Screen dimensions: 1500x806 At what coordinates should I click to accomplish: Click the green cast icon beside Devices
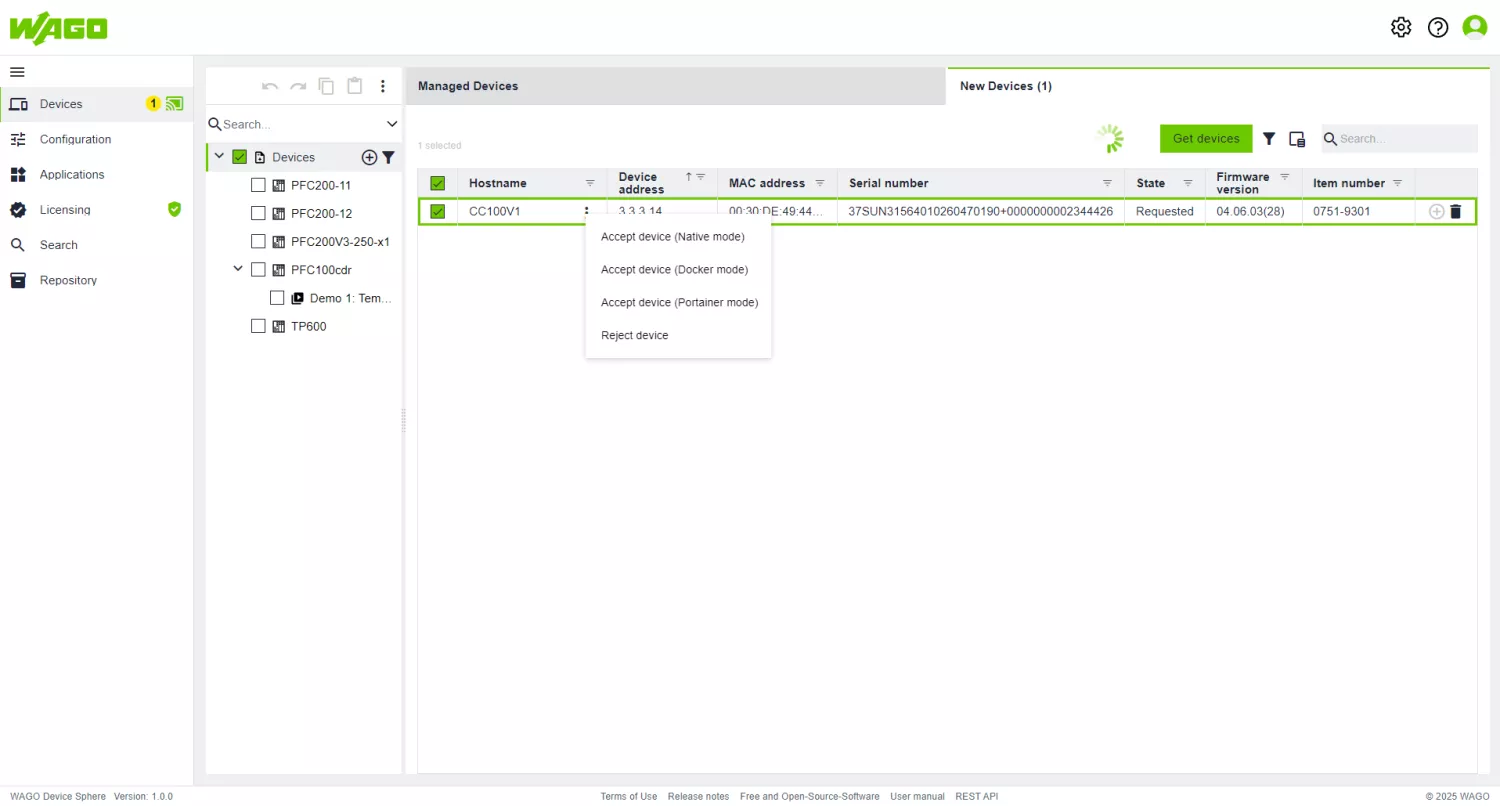tap(175, 103)
